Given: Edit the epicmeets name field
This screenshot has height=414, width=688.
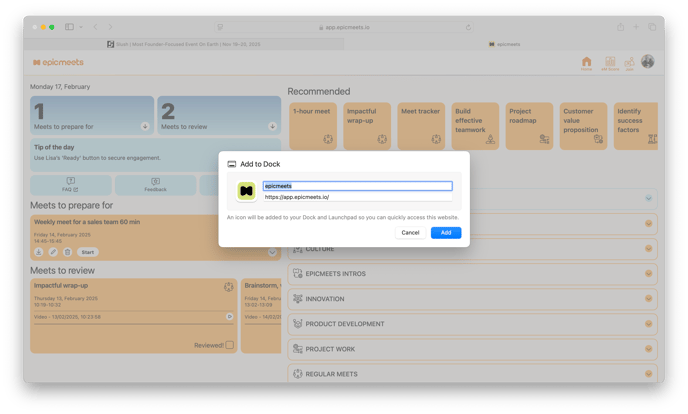Looking at the screenshot, I should [358, 186].
